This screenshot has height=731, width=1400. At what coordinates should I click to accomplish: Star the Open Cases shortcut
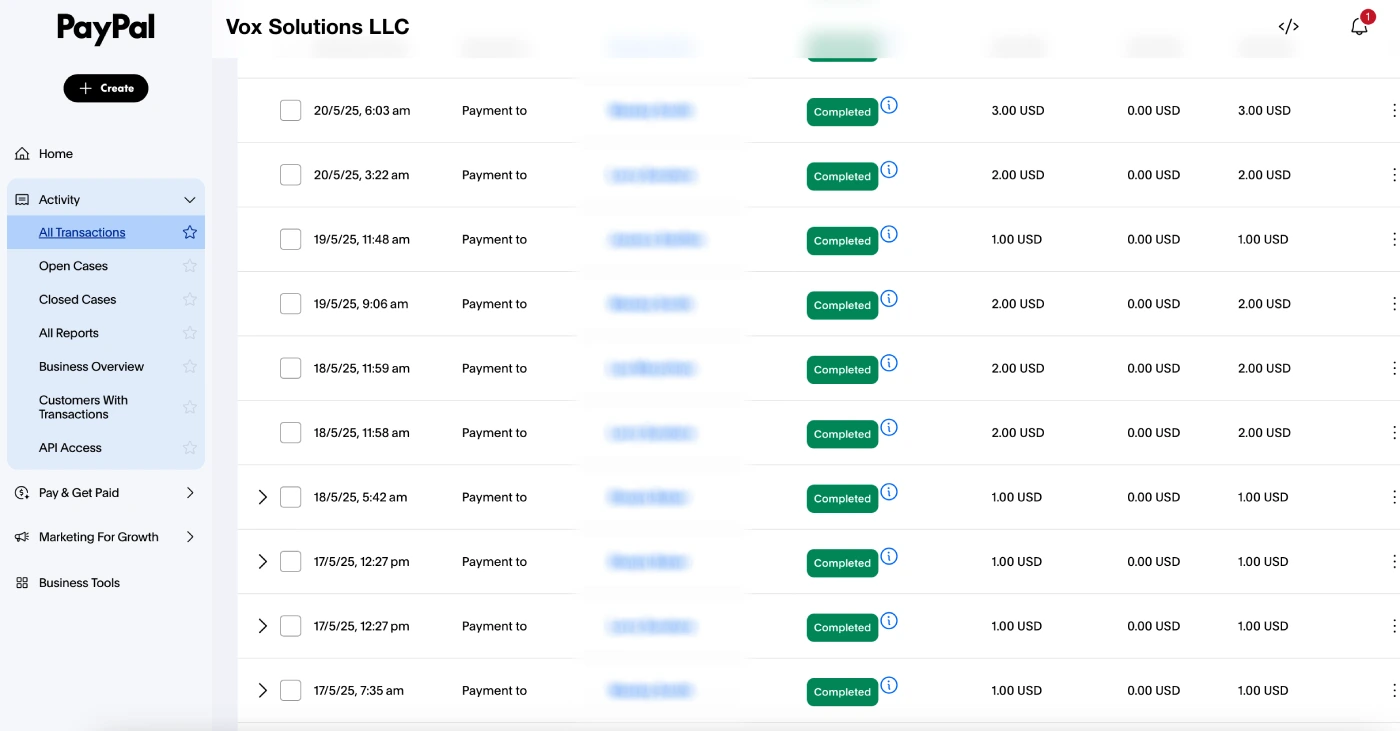coord(189,265)
